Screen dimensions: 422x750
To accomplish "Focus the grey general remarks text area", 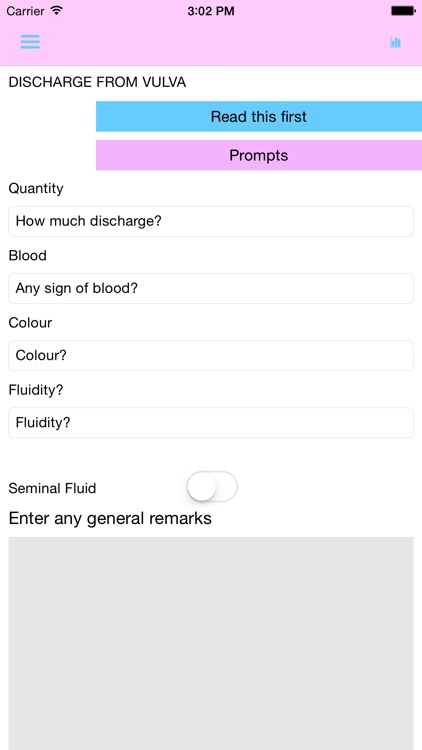I will click(x=211, y=643).
